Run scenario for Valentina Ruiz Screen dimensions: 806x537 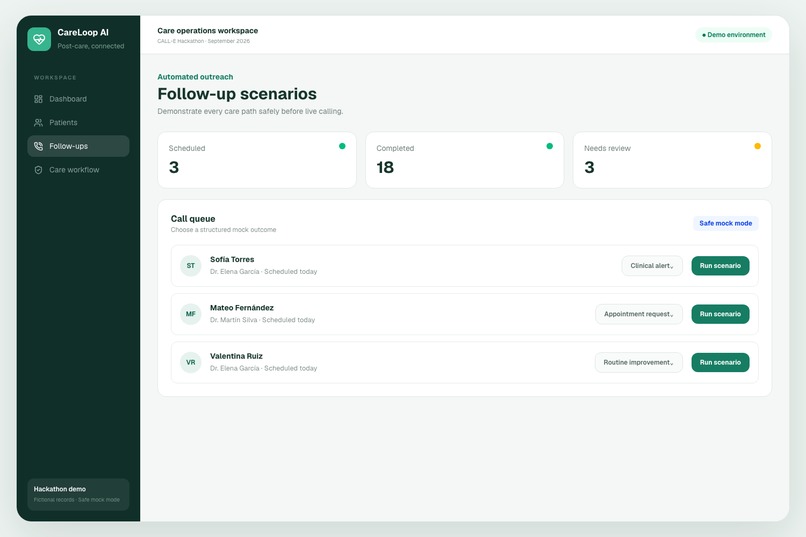pos(720,362)
